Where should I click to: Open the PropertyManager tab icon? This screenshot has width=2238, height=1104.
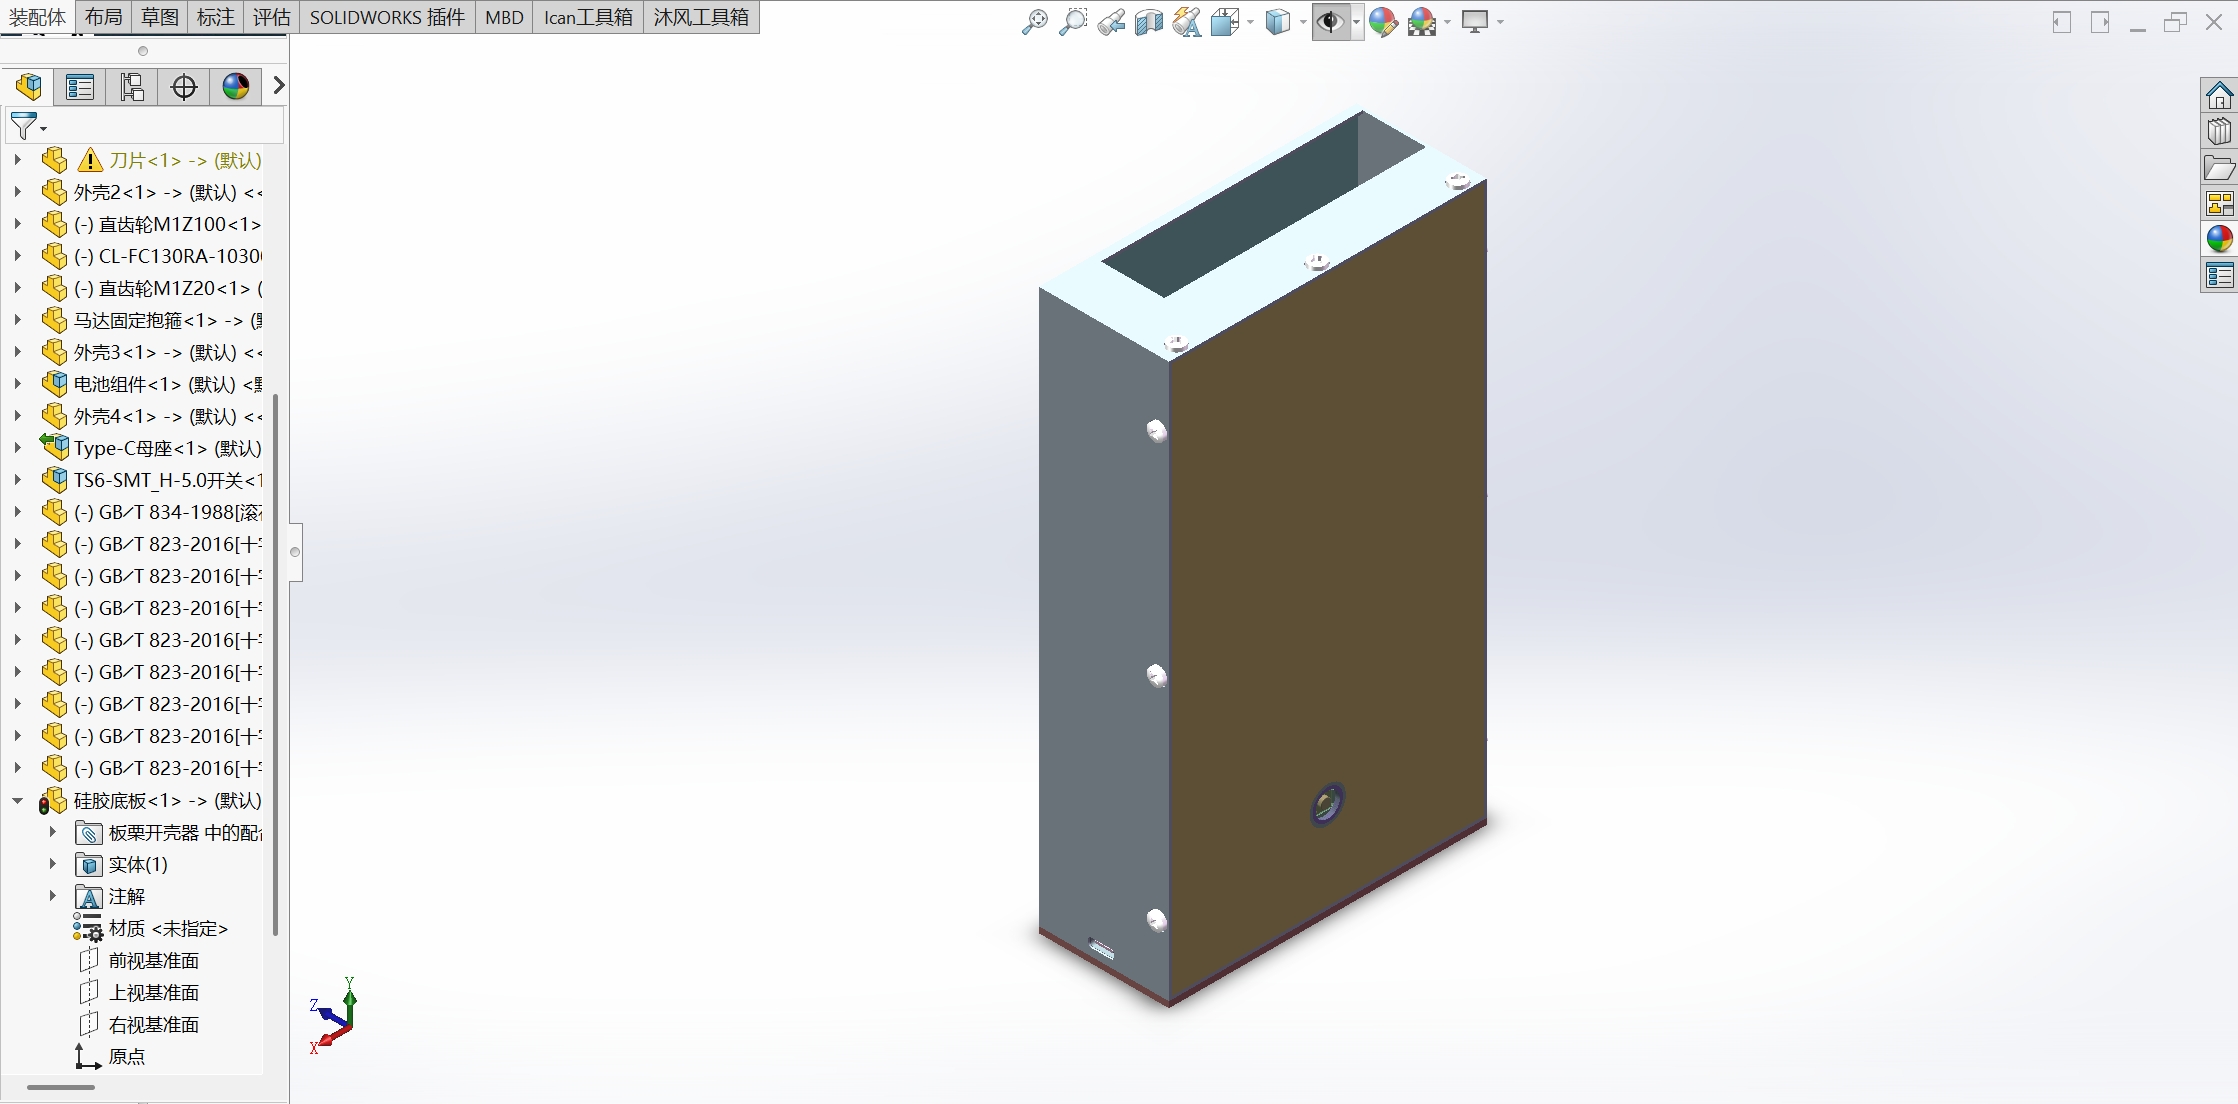[x=80, y=87]
